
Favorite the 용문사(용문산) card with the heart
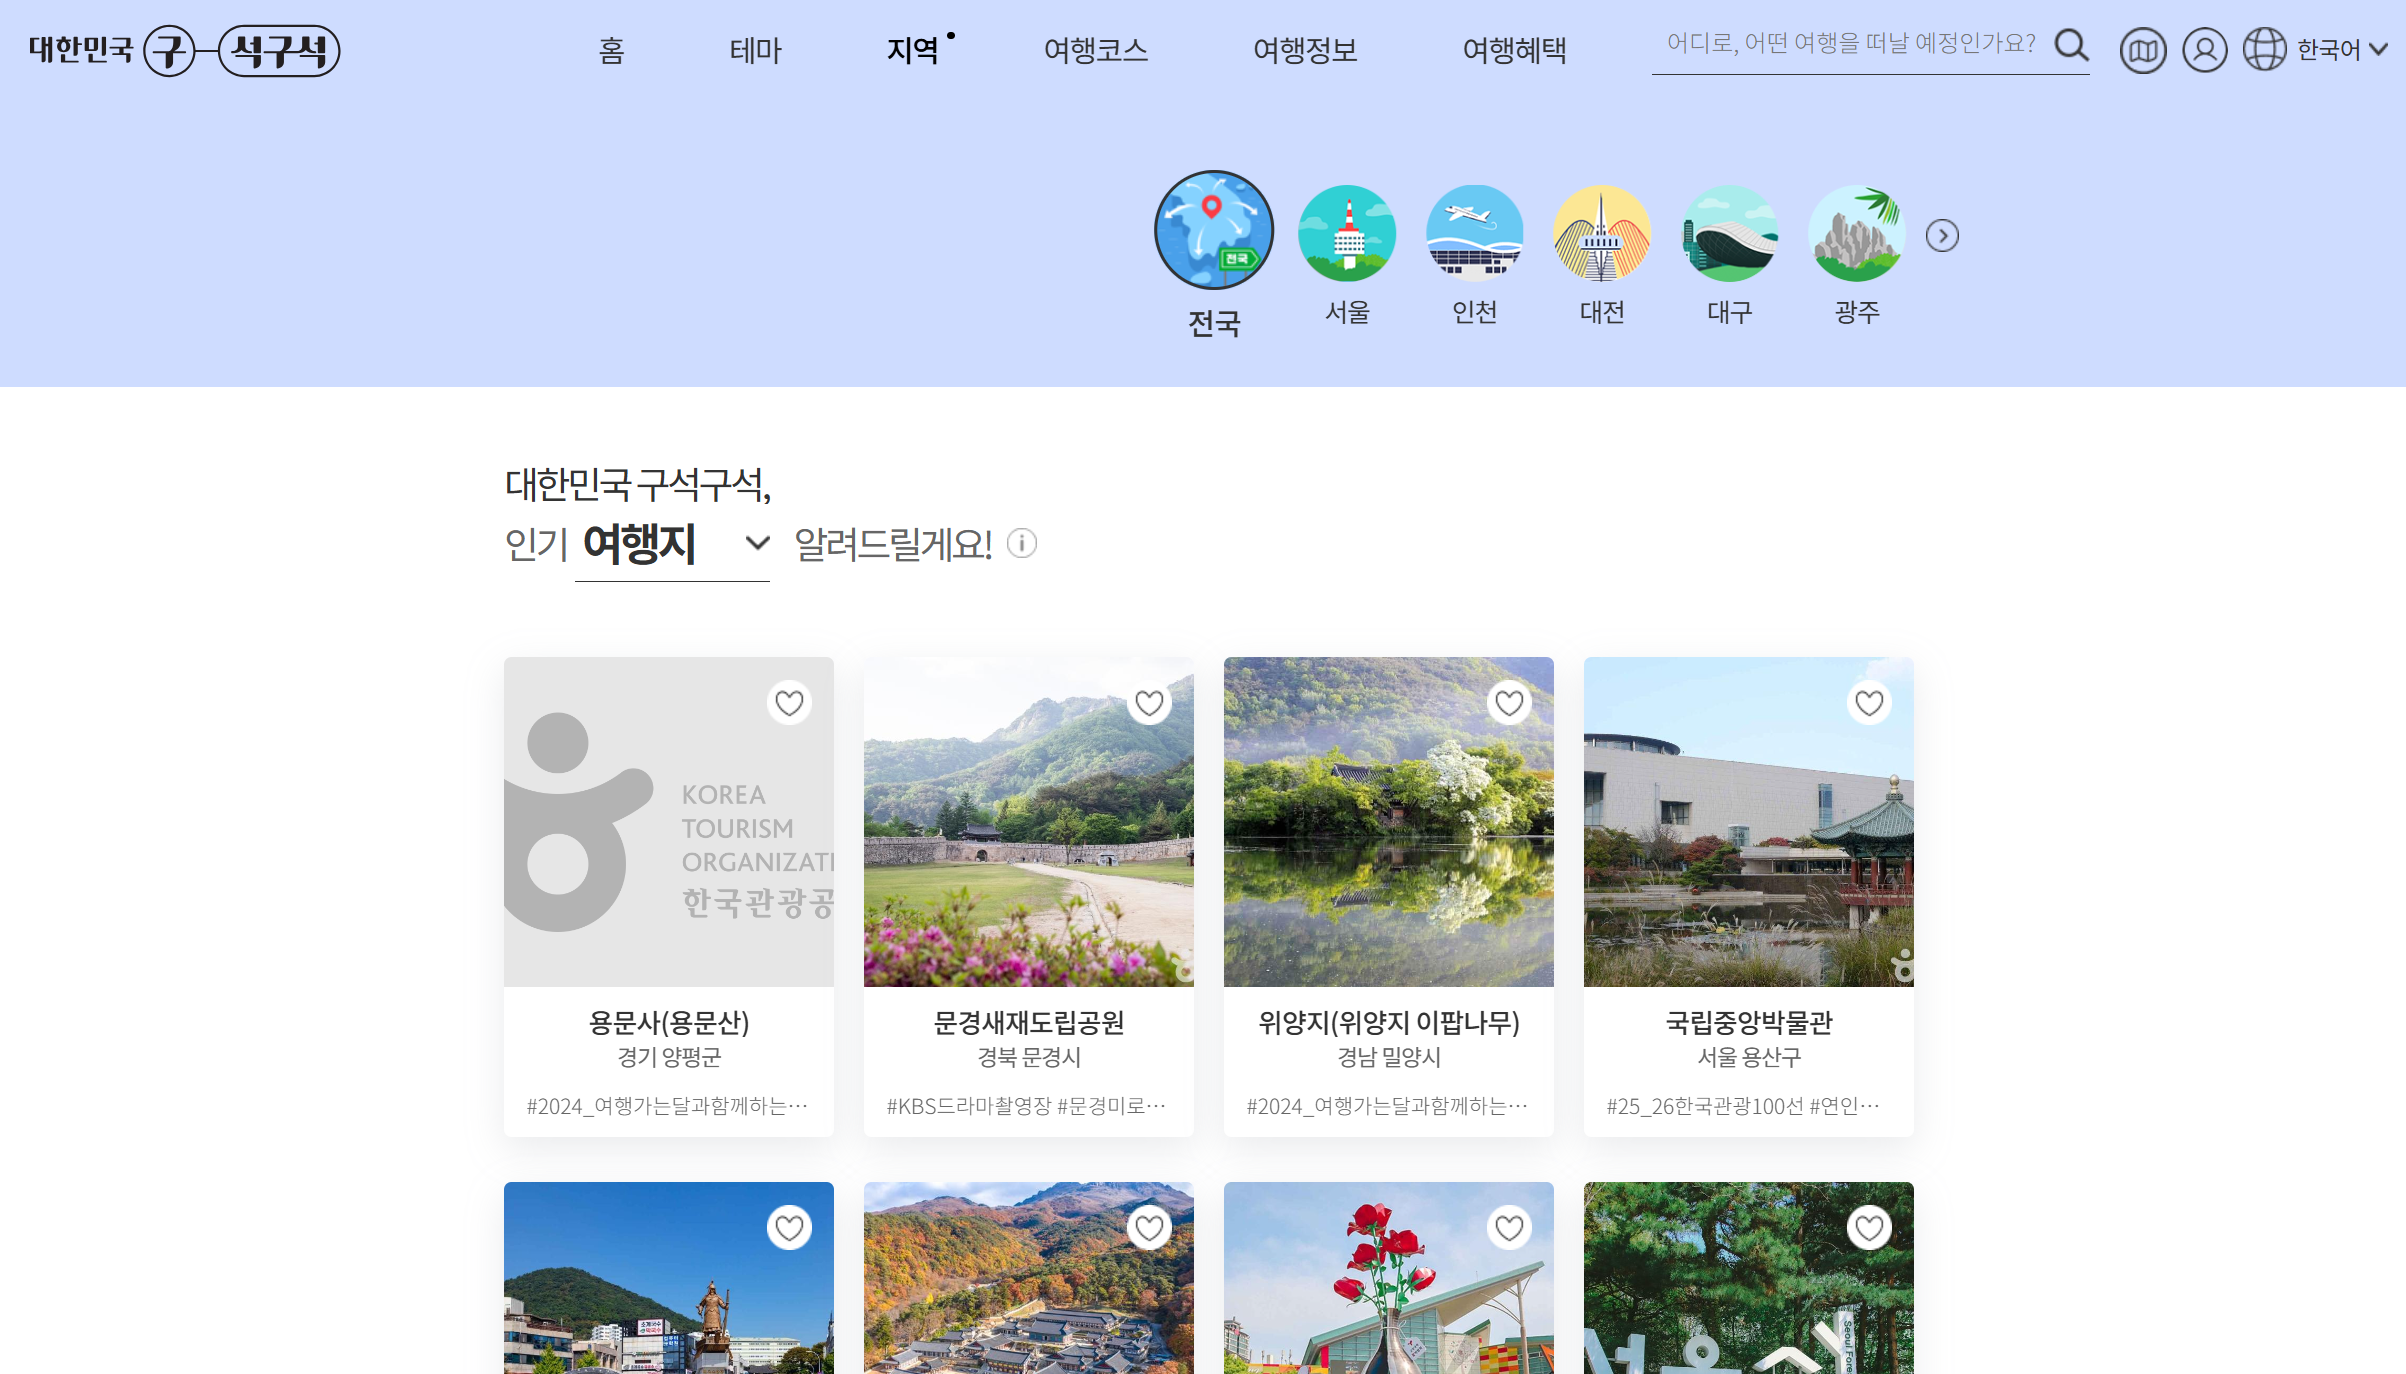point(789,703)
